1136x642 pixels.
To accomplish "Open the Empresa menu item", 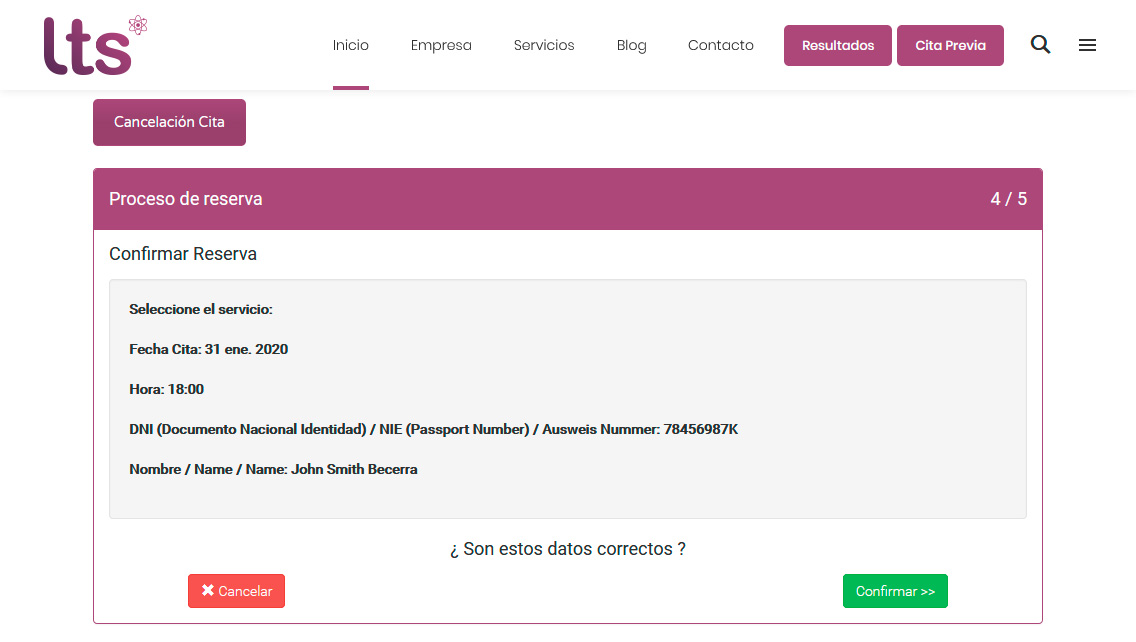I will coord(441,45).
